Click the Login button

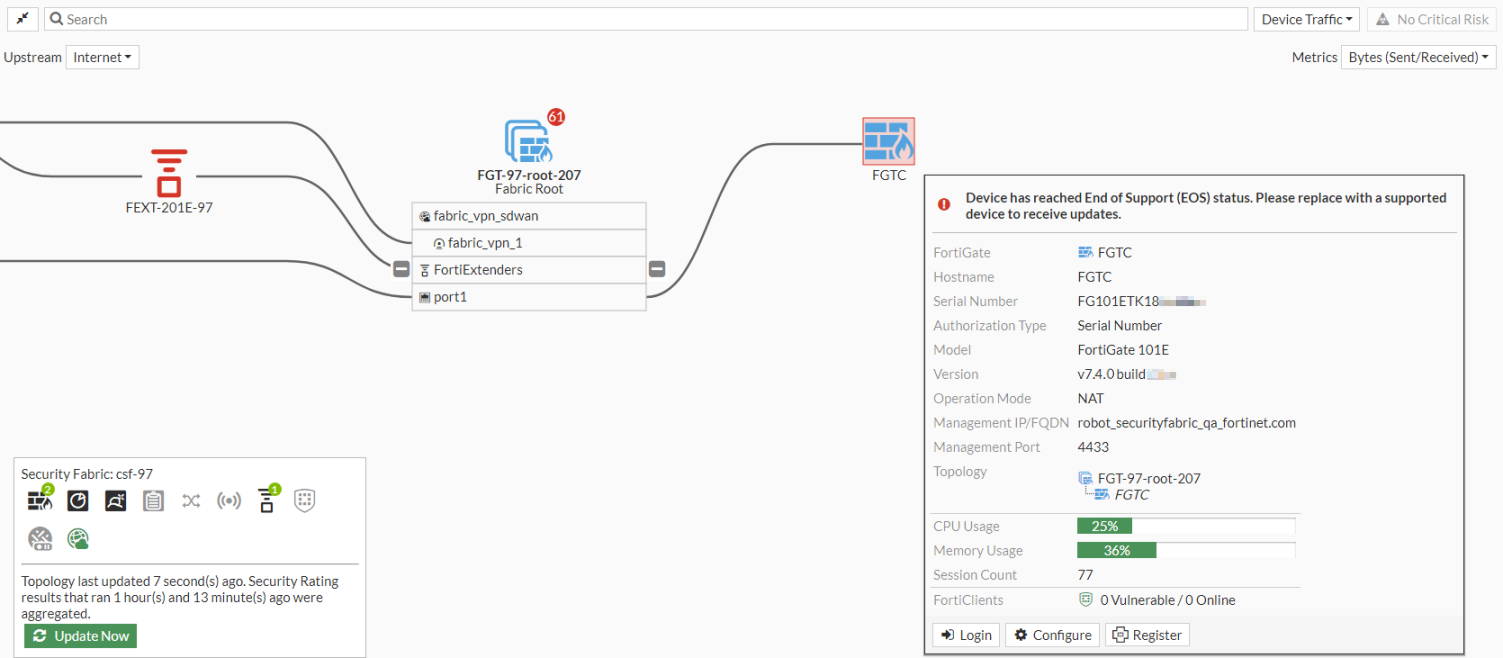click(966, 635)
